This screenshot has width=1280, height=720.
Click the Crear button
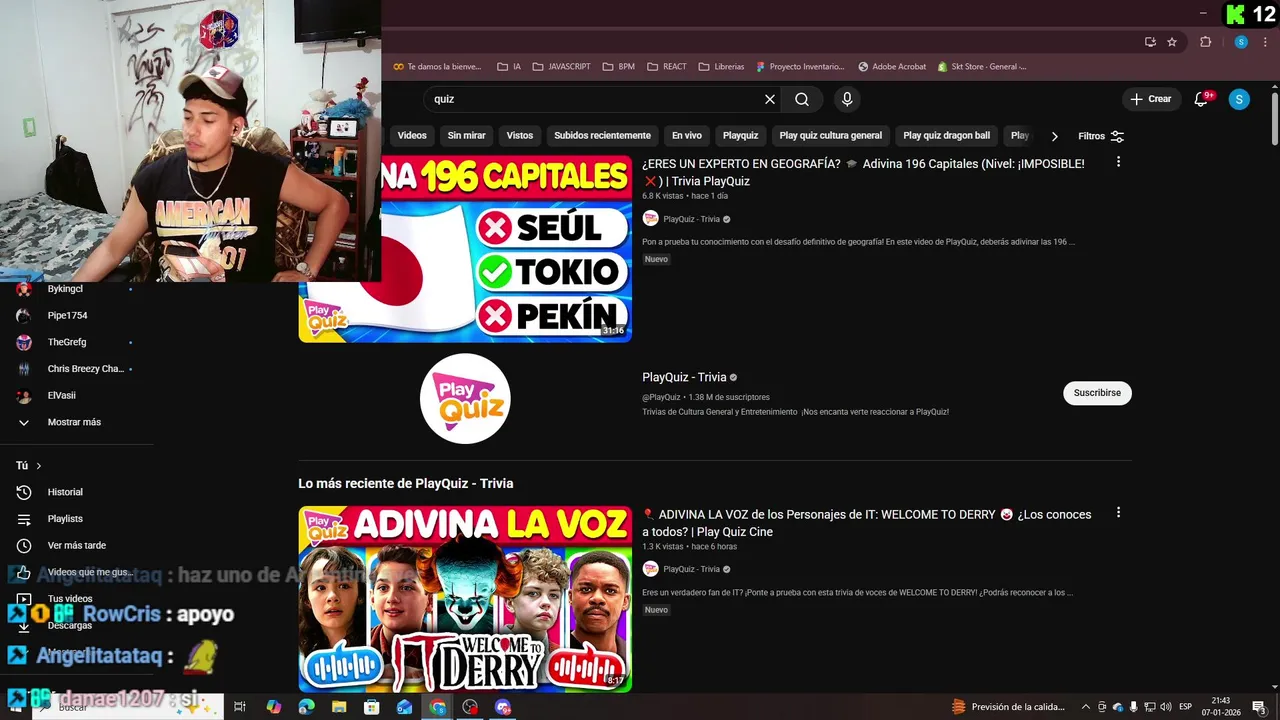coord(1150,99)
